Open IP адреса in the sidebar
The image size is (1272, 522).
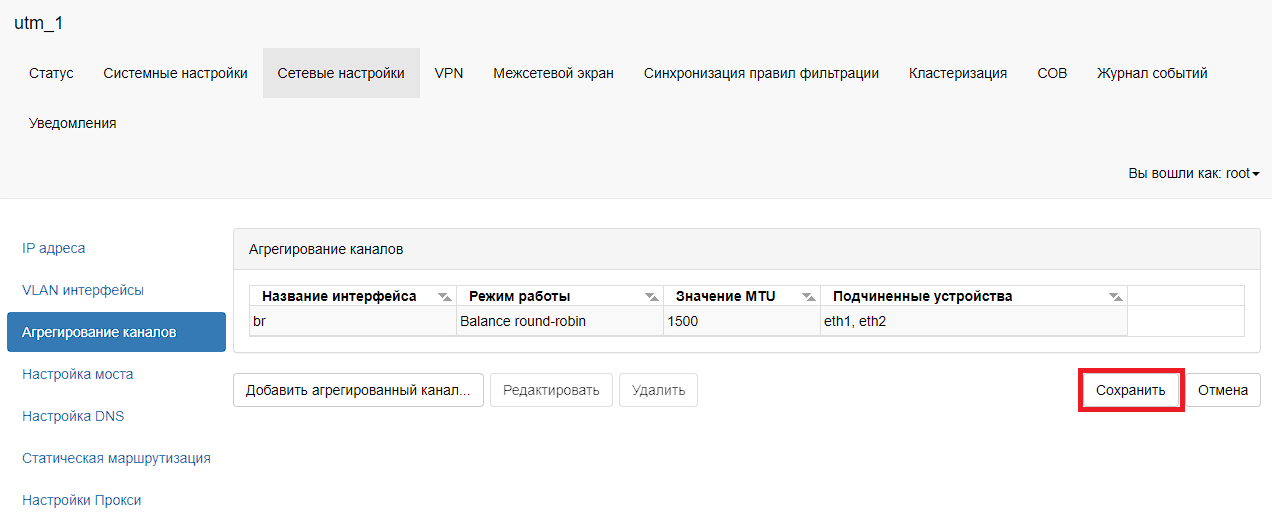[54, 248]
